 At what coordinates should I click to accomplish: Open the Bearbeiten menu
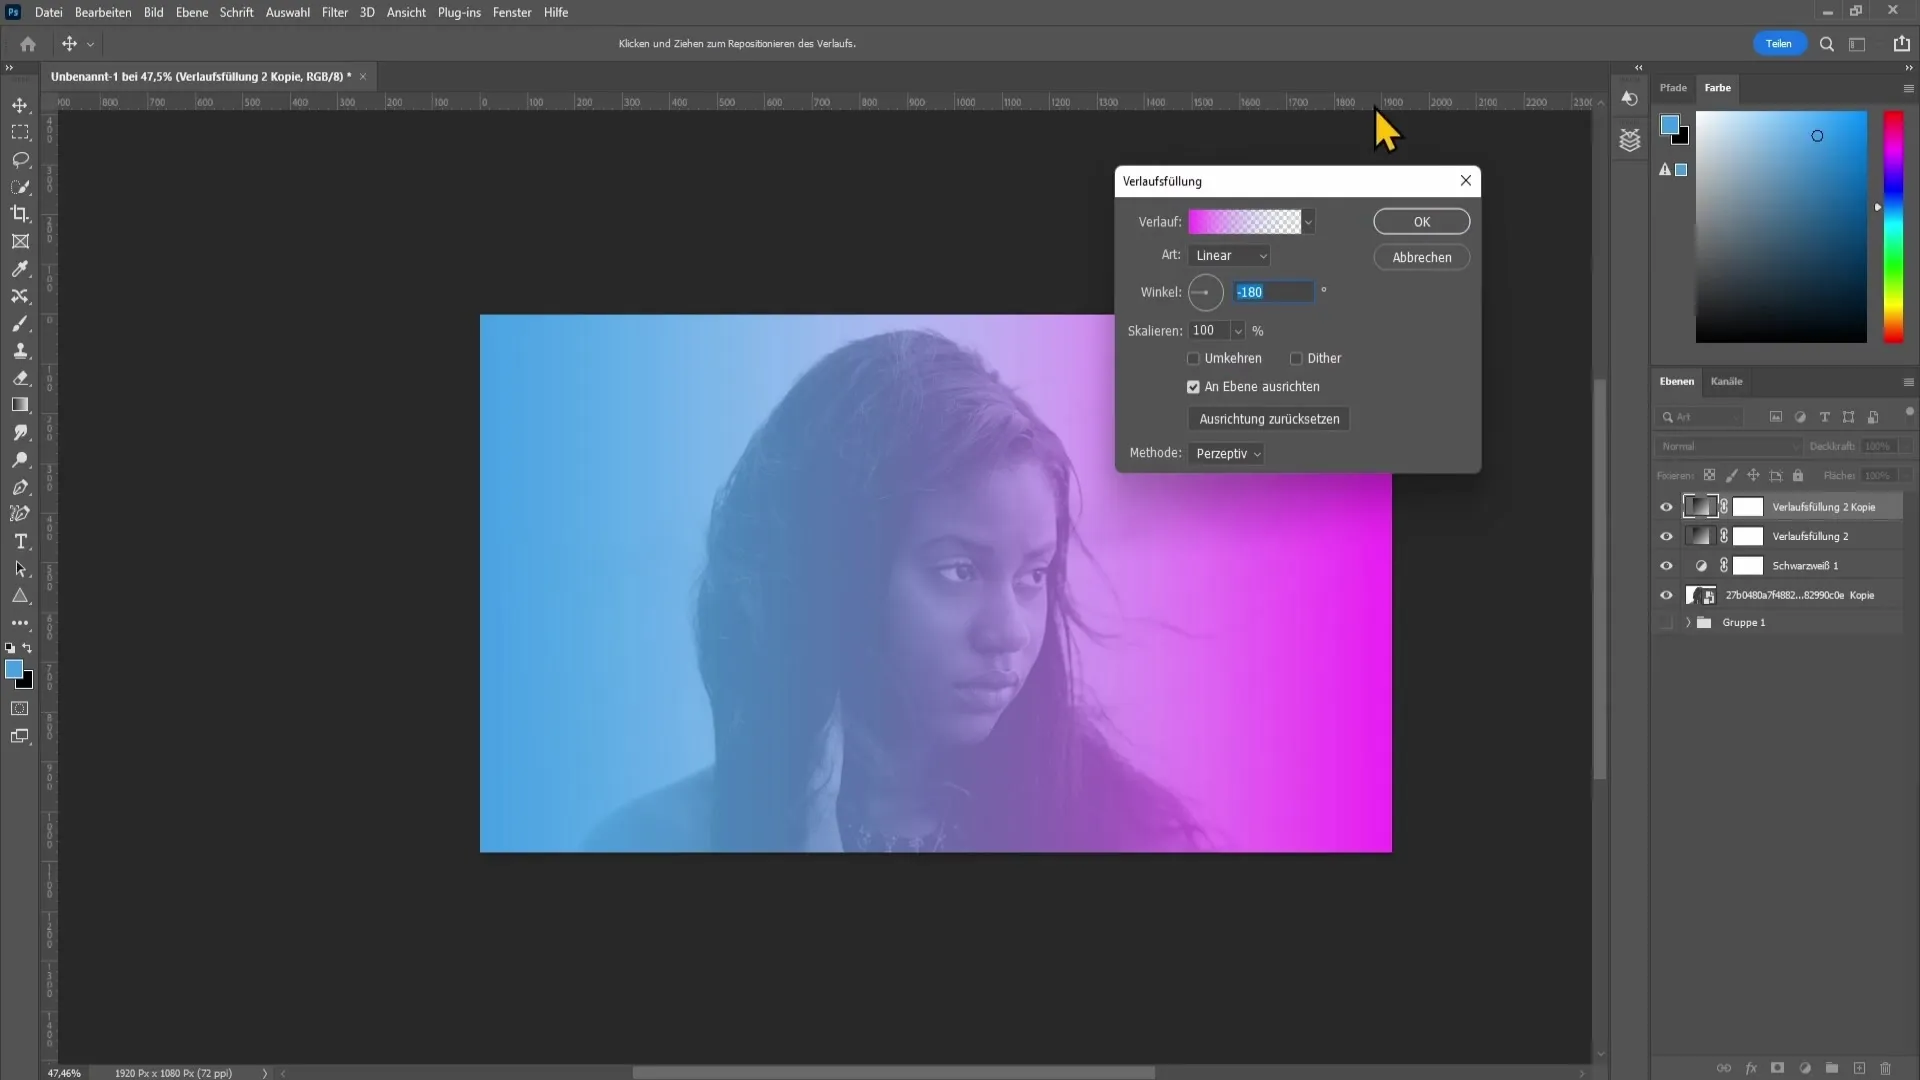103,12
